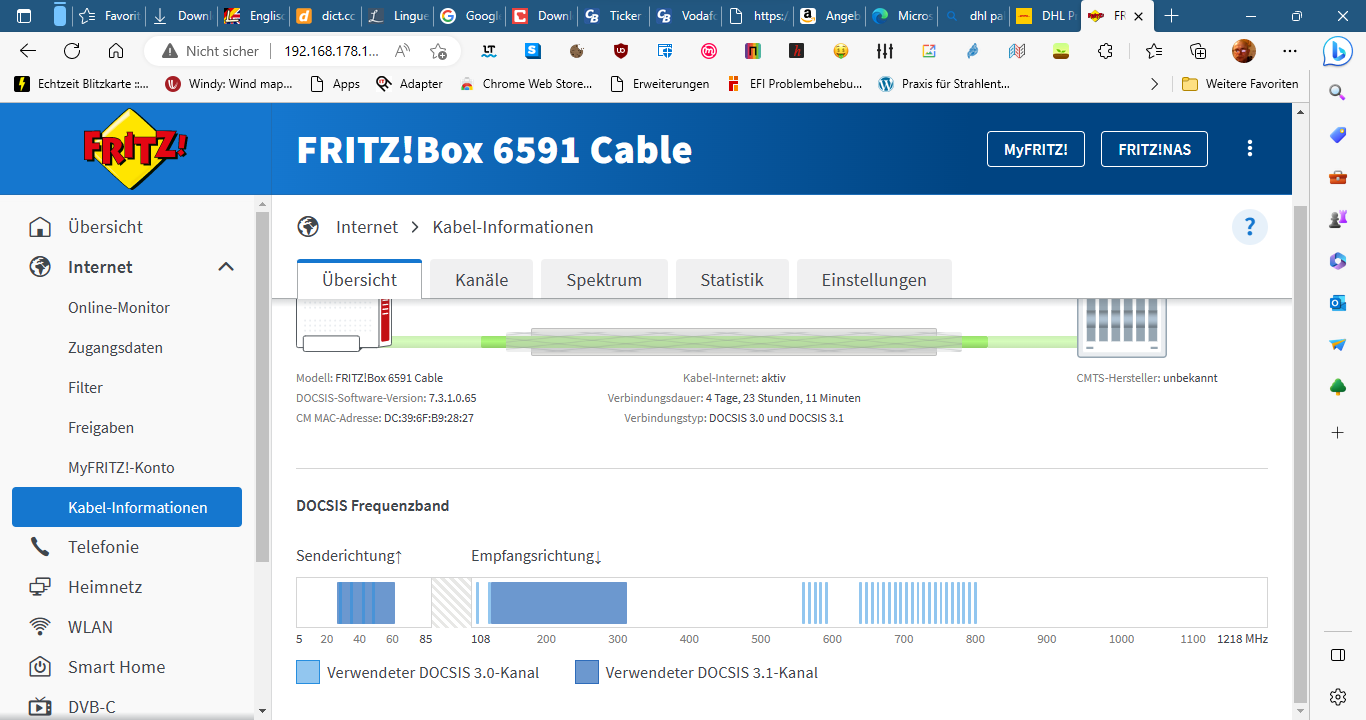Screen dimensions: 1366x720
Task: Click the DOCSIS 3.1-Kanal legend swatch
Action: coord(587,672)
